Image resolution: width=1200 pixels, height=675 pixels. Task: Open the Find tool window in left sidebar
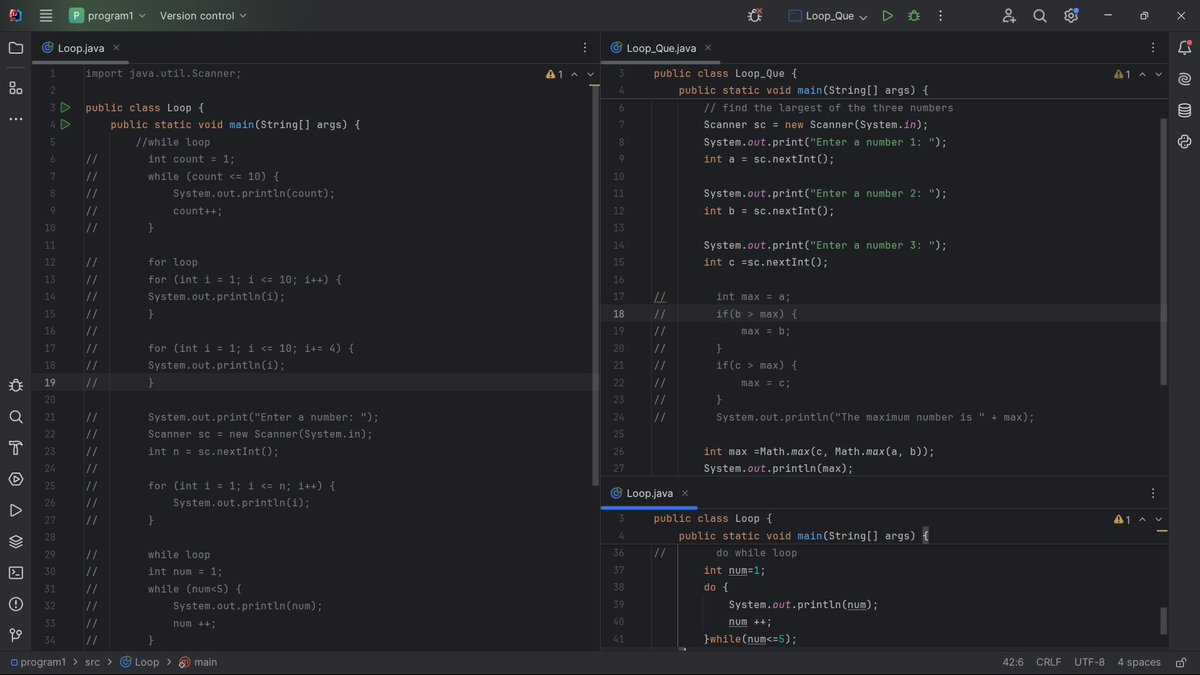click(x=15, y=417)
